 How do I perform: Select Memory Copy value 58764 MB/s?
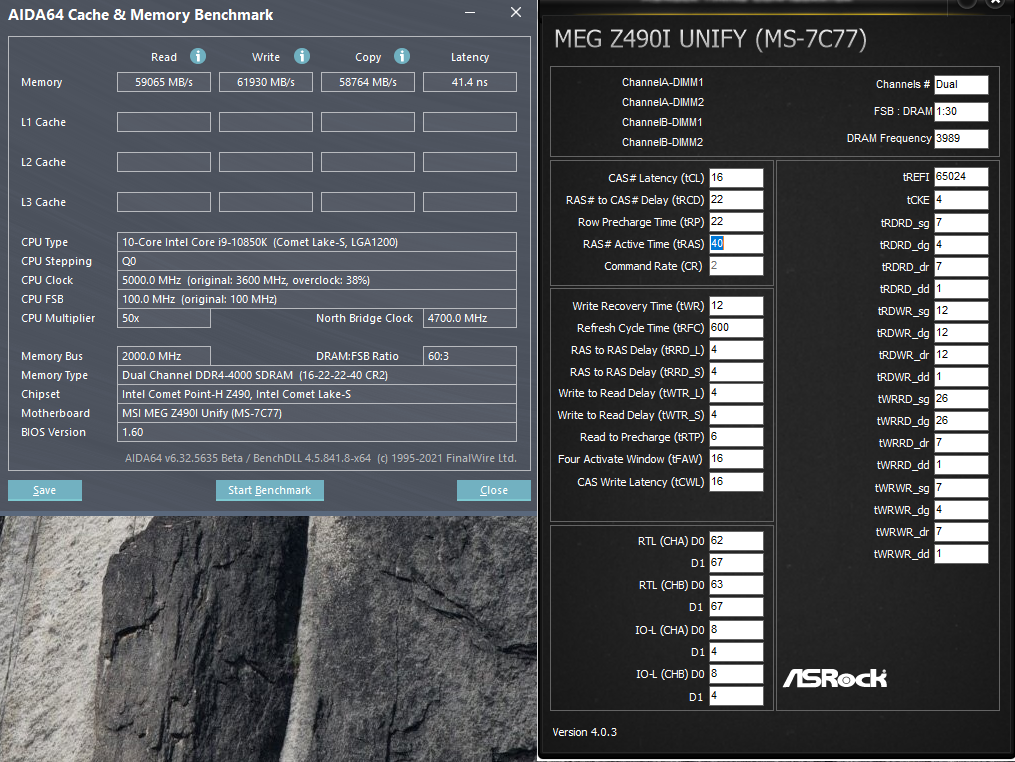point(368,82)
